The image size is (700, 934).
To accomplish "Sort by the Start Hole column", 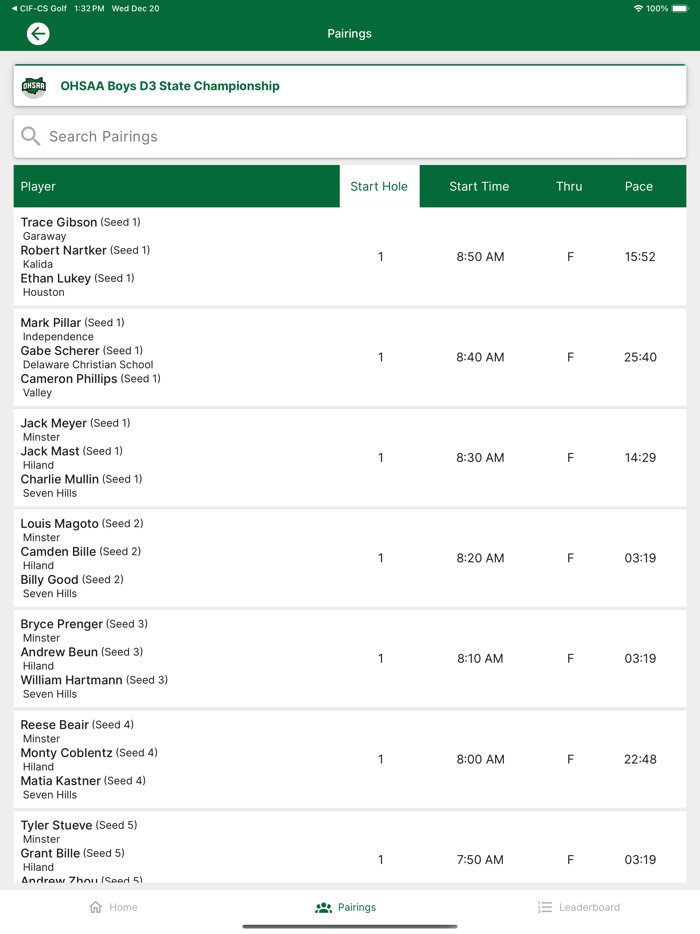I will 379,186.
